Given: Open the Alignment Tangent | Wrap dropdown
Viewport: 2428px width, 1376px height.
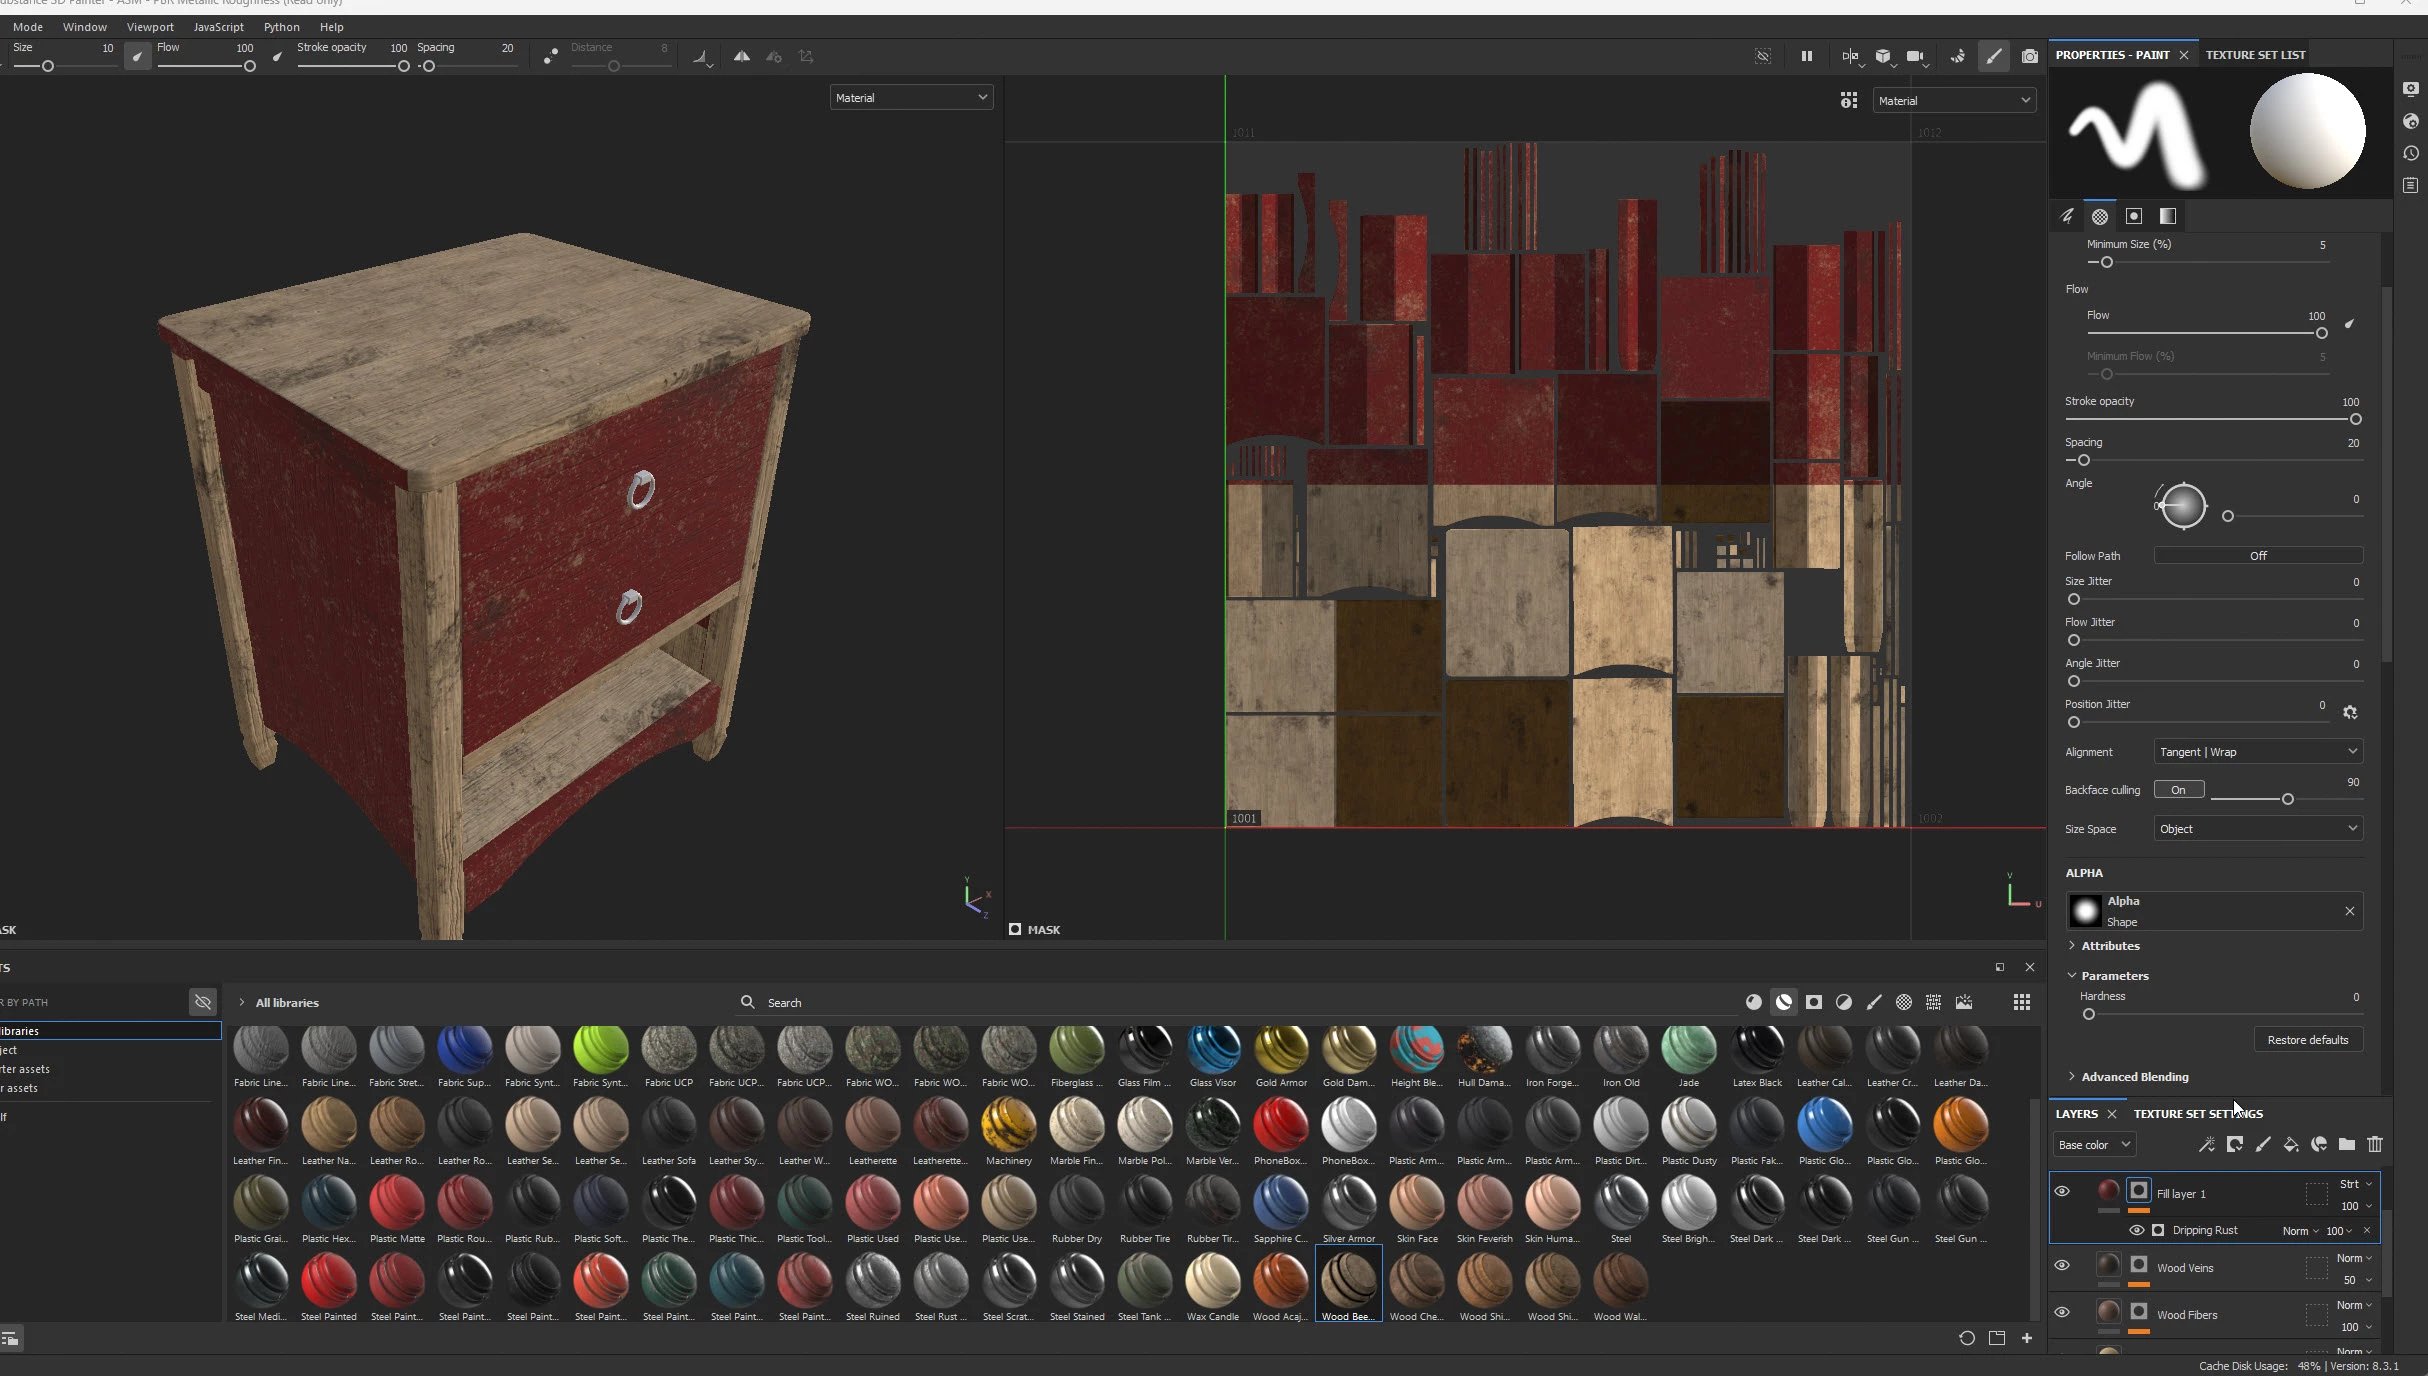Looking at the screenshot, I should [x=2257, y=752].
